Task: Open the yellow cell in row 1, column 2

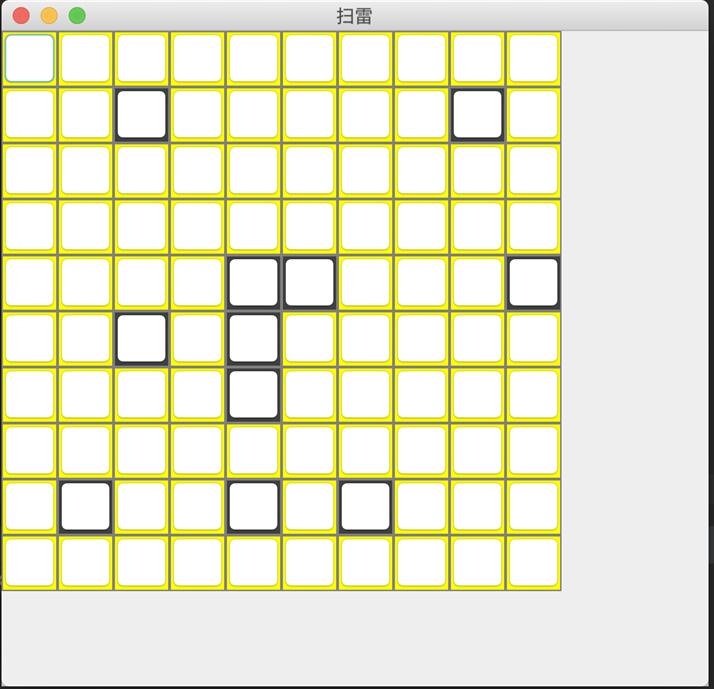Action: [86, 59]
